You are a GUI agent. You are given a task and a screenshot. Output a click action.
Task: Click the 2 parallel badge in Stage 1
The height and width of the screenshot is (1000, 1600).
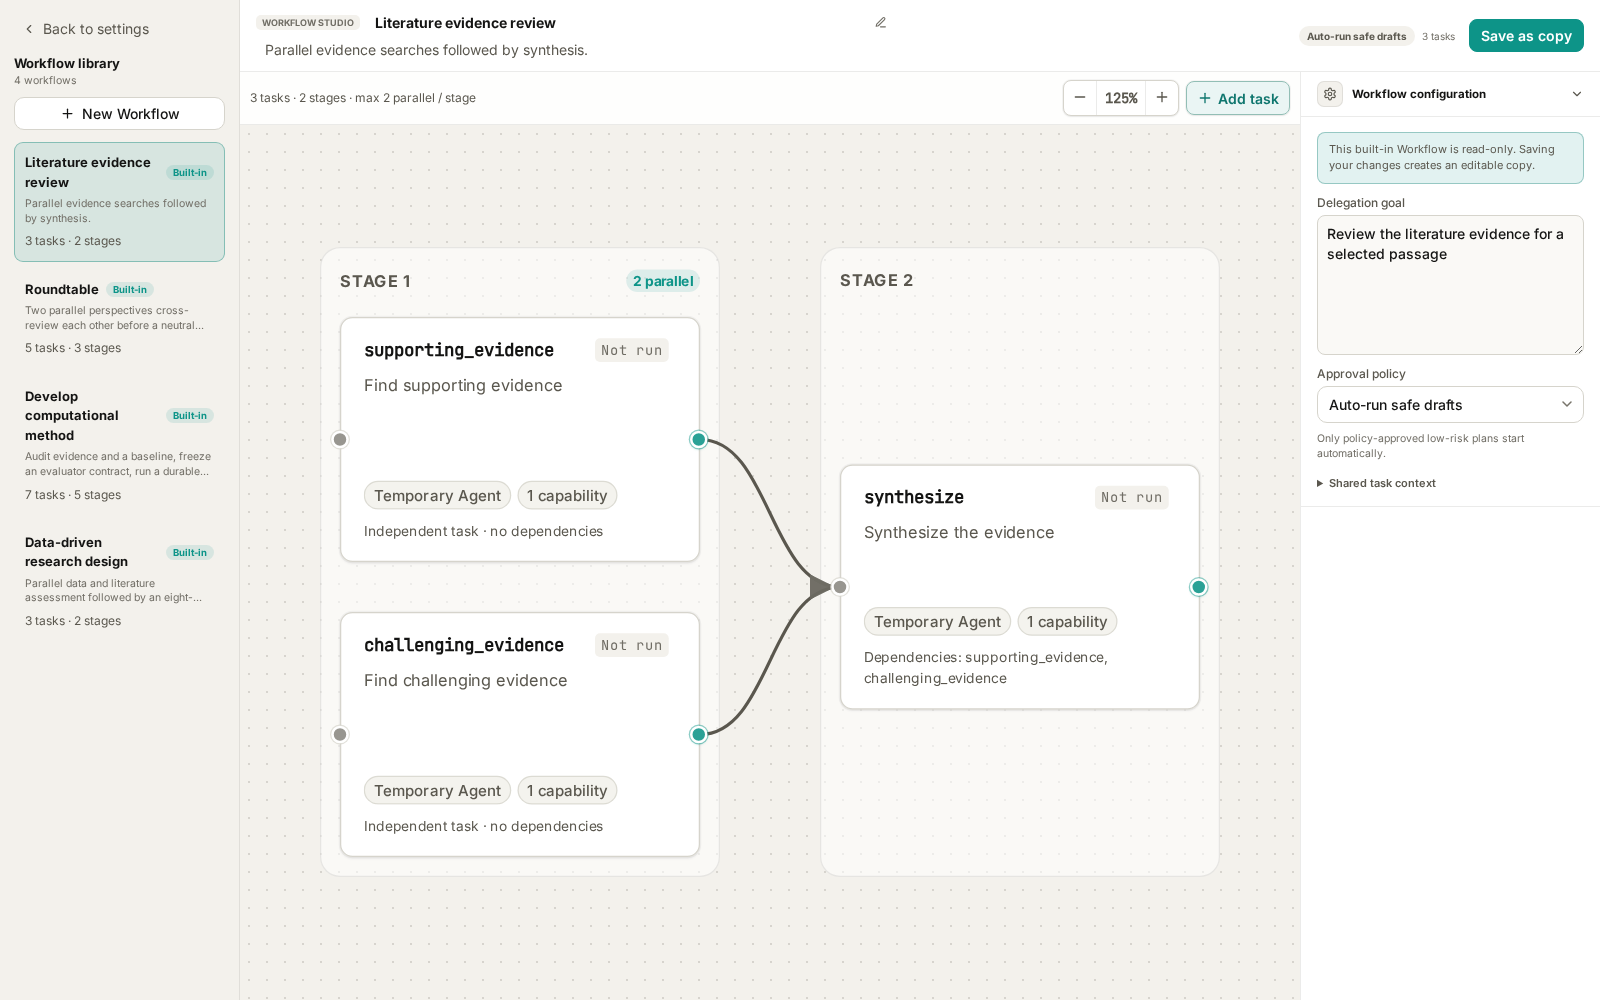[663, 281]
